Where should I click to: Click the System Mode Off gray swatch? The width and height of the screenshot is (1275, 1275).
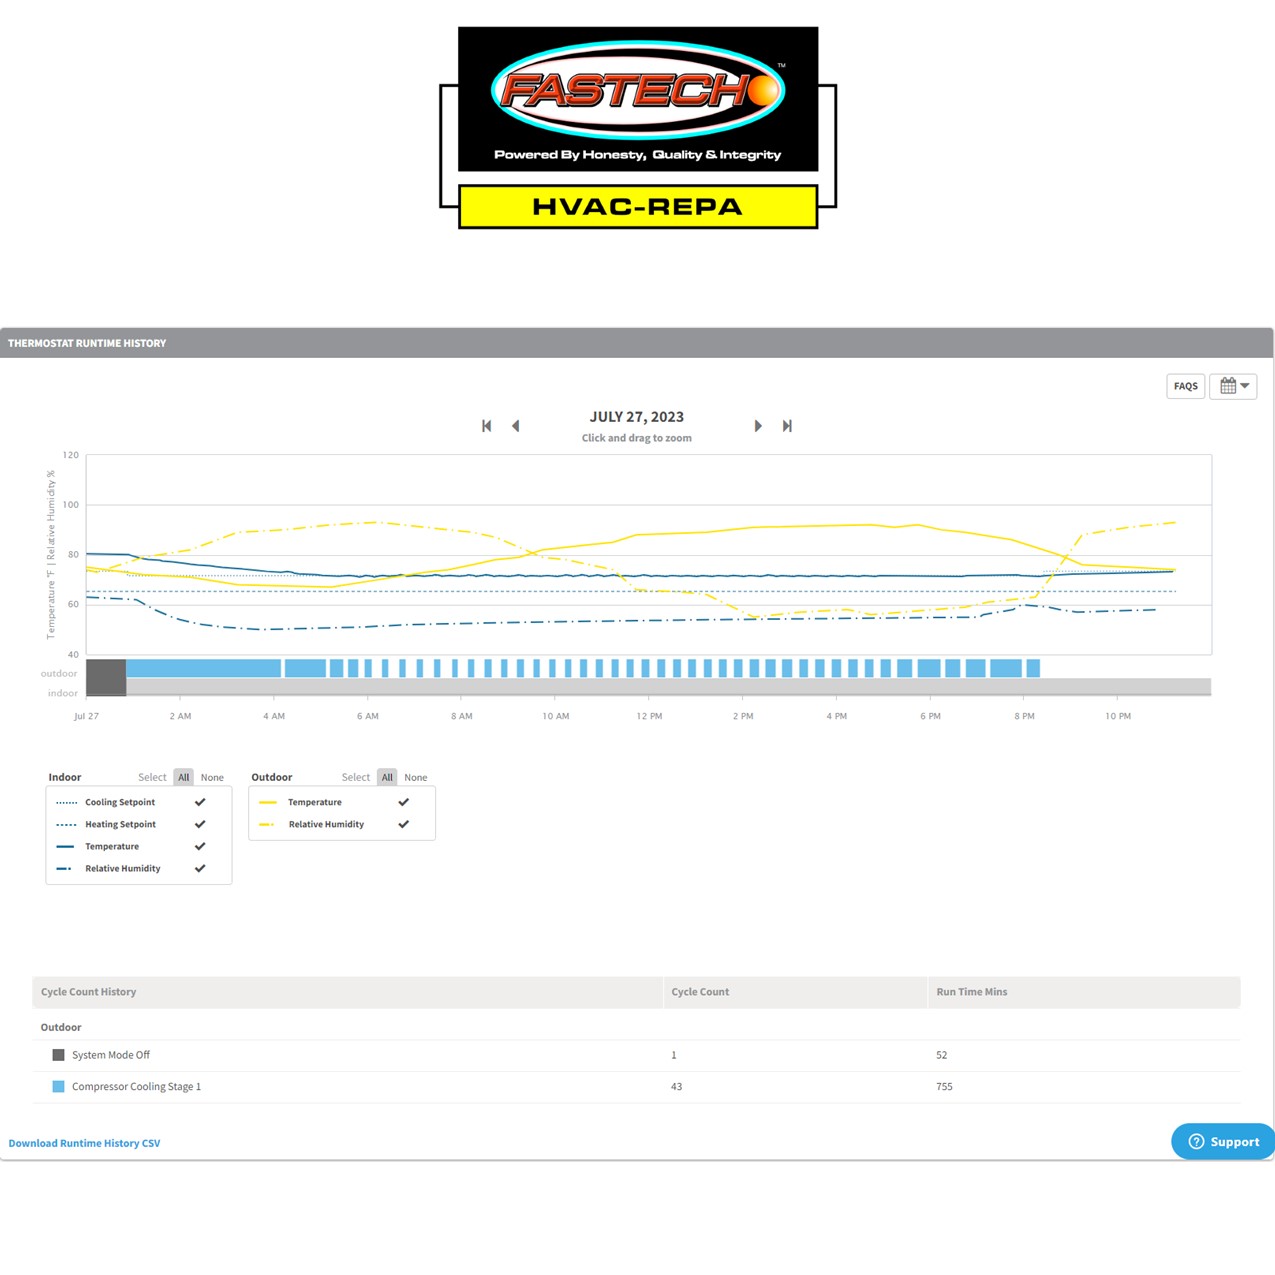coord(58,1055)
